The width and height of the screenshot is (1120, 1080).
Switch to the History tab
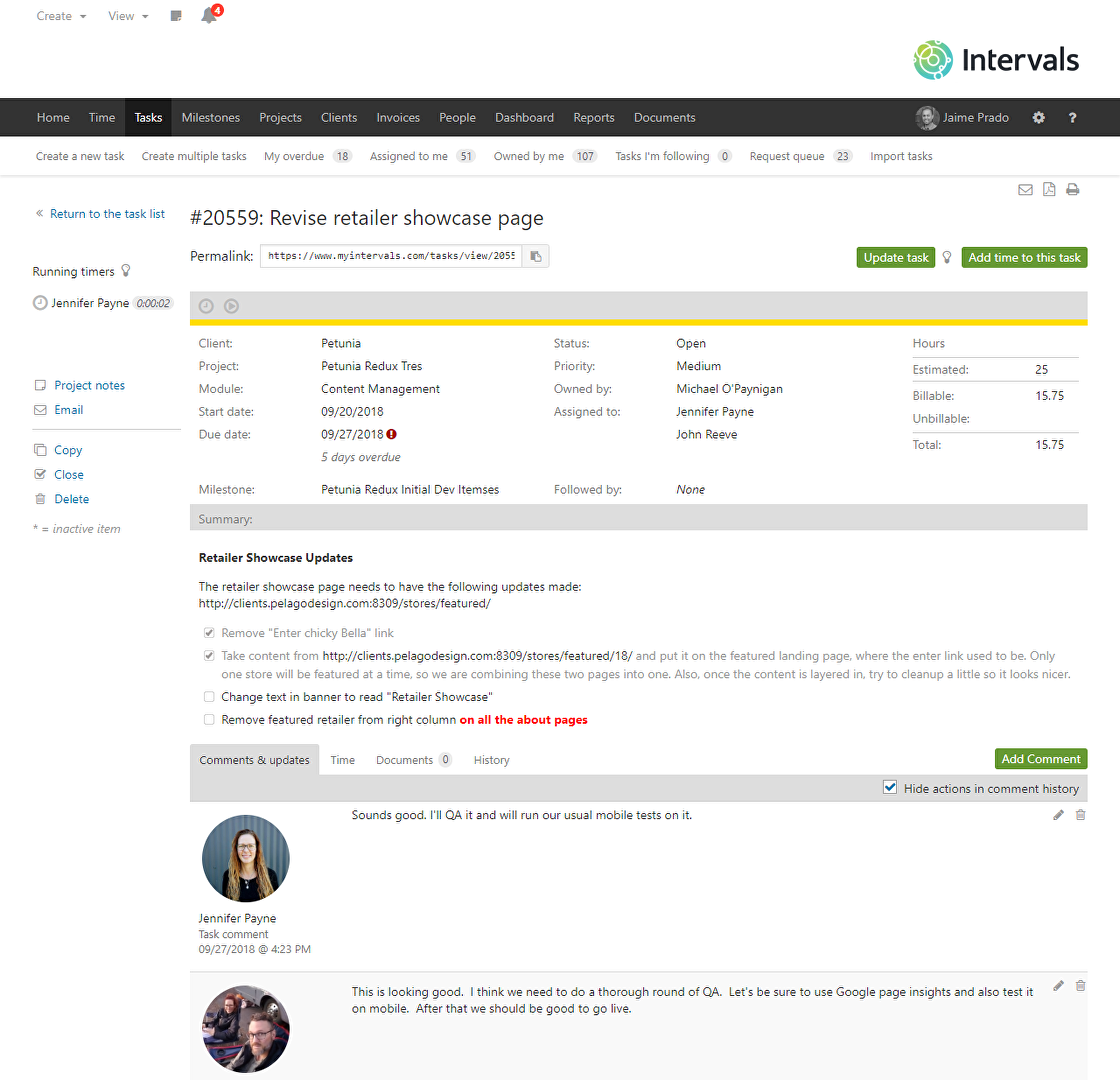pos(491,760)
